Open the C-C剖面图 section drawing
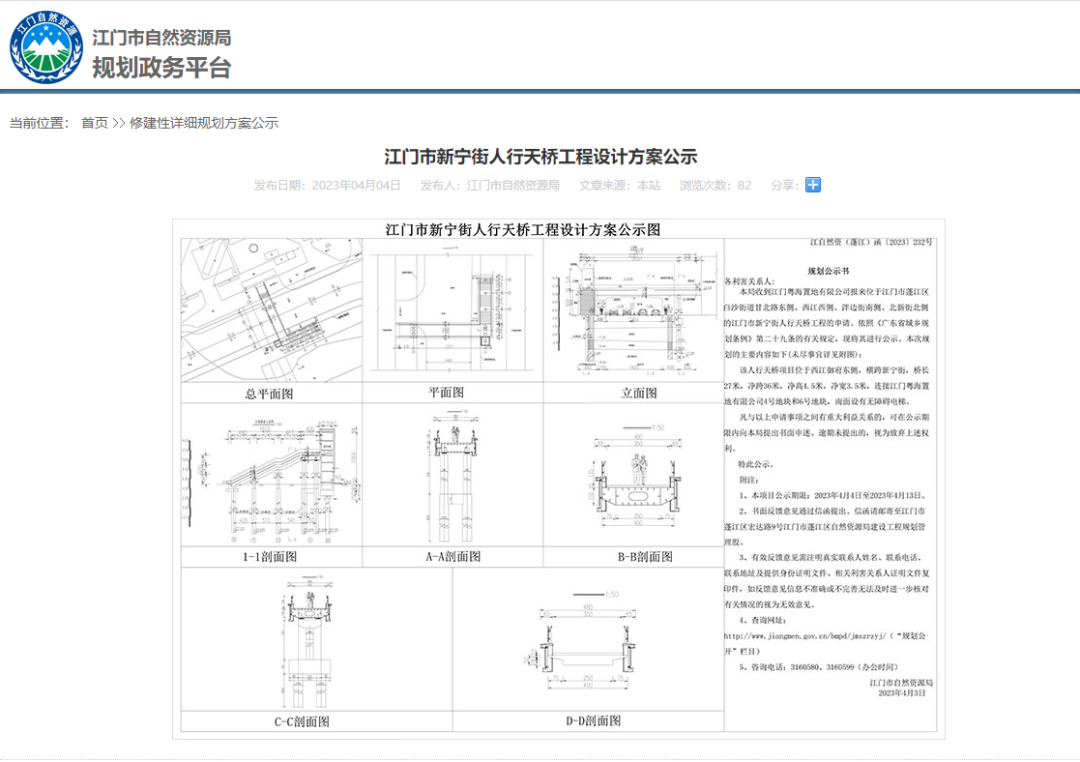Screen dimensions: 1080x762 [x=316, y=639]
